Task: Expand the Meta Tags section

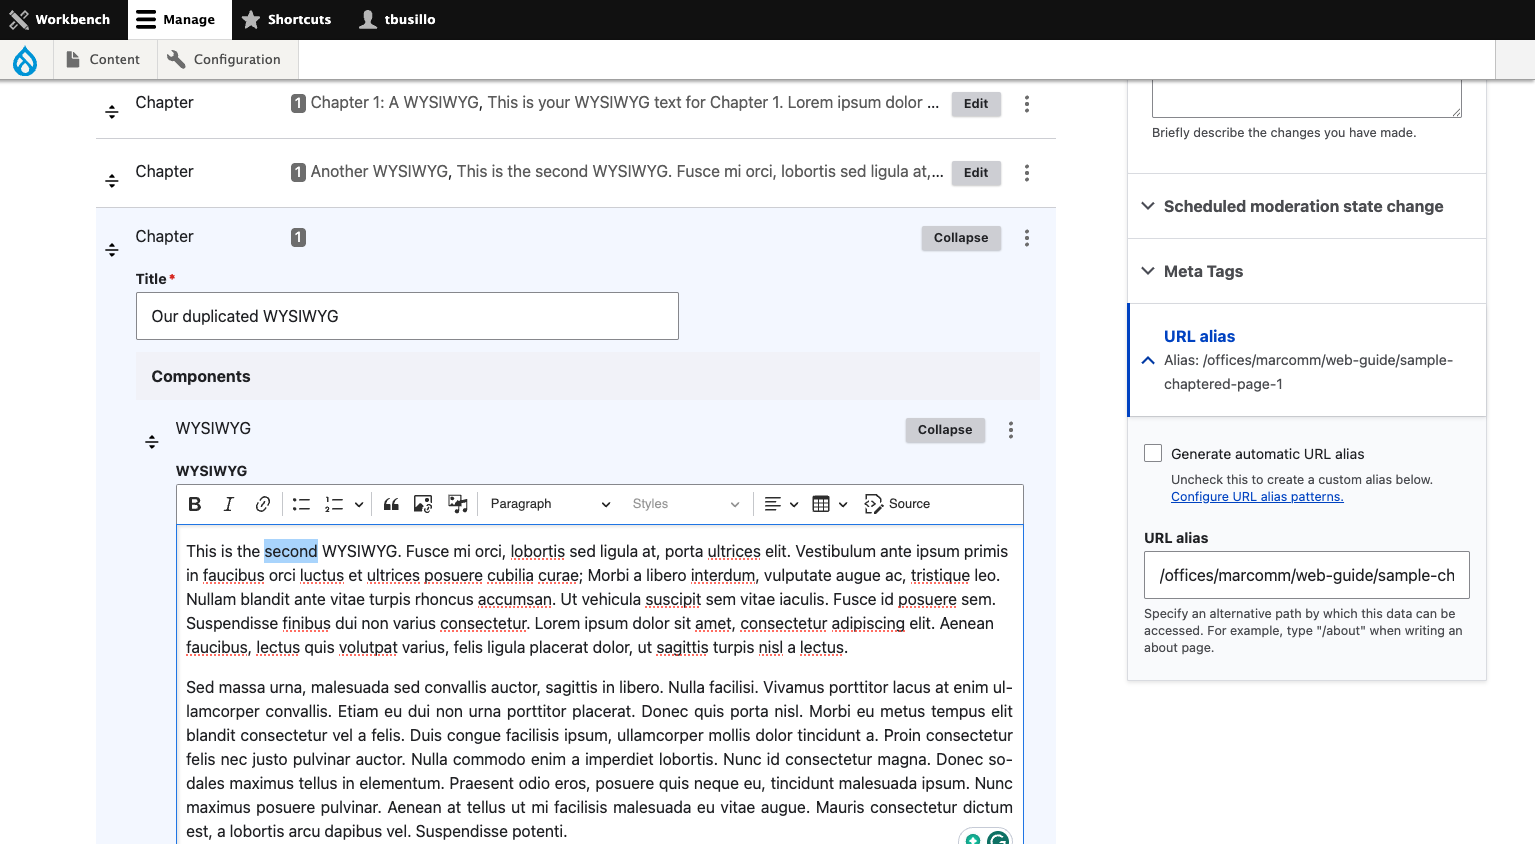Action: [1307, 271]
